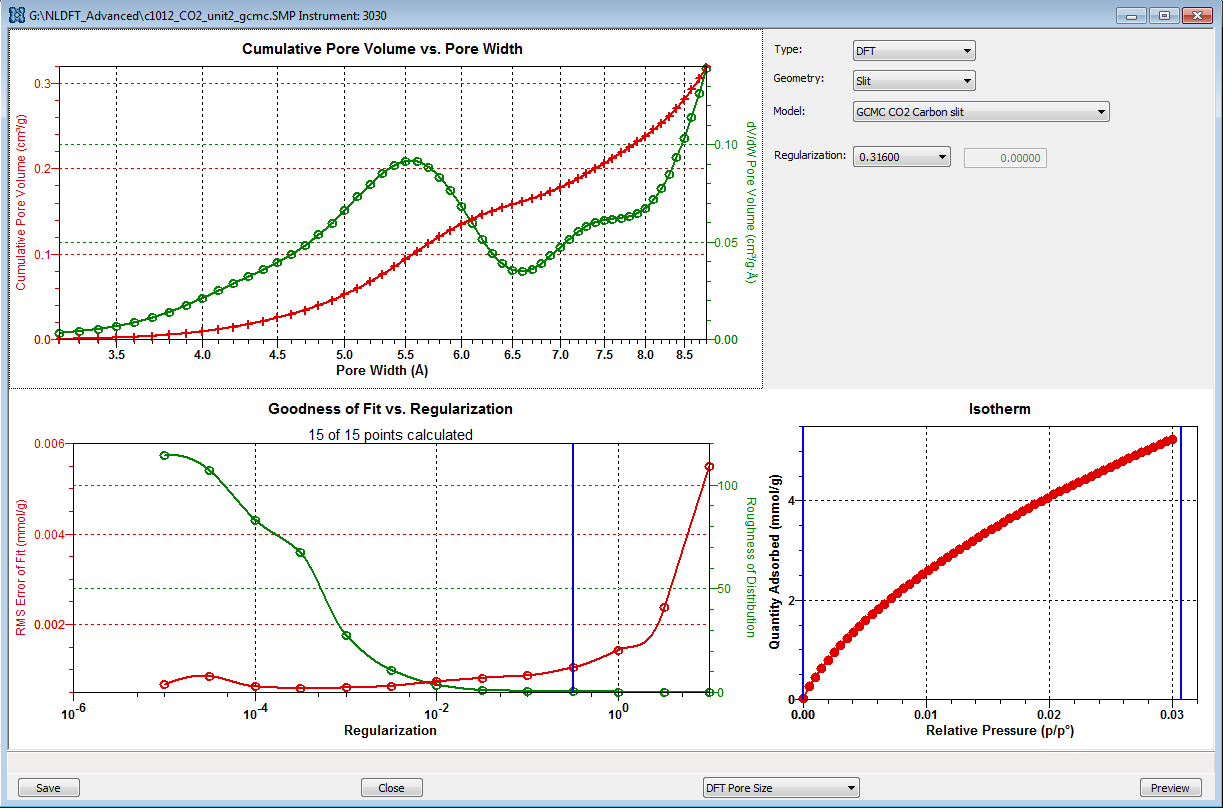Click the last isotherm data point near 0.03

pos(1172,439)
